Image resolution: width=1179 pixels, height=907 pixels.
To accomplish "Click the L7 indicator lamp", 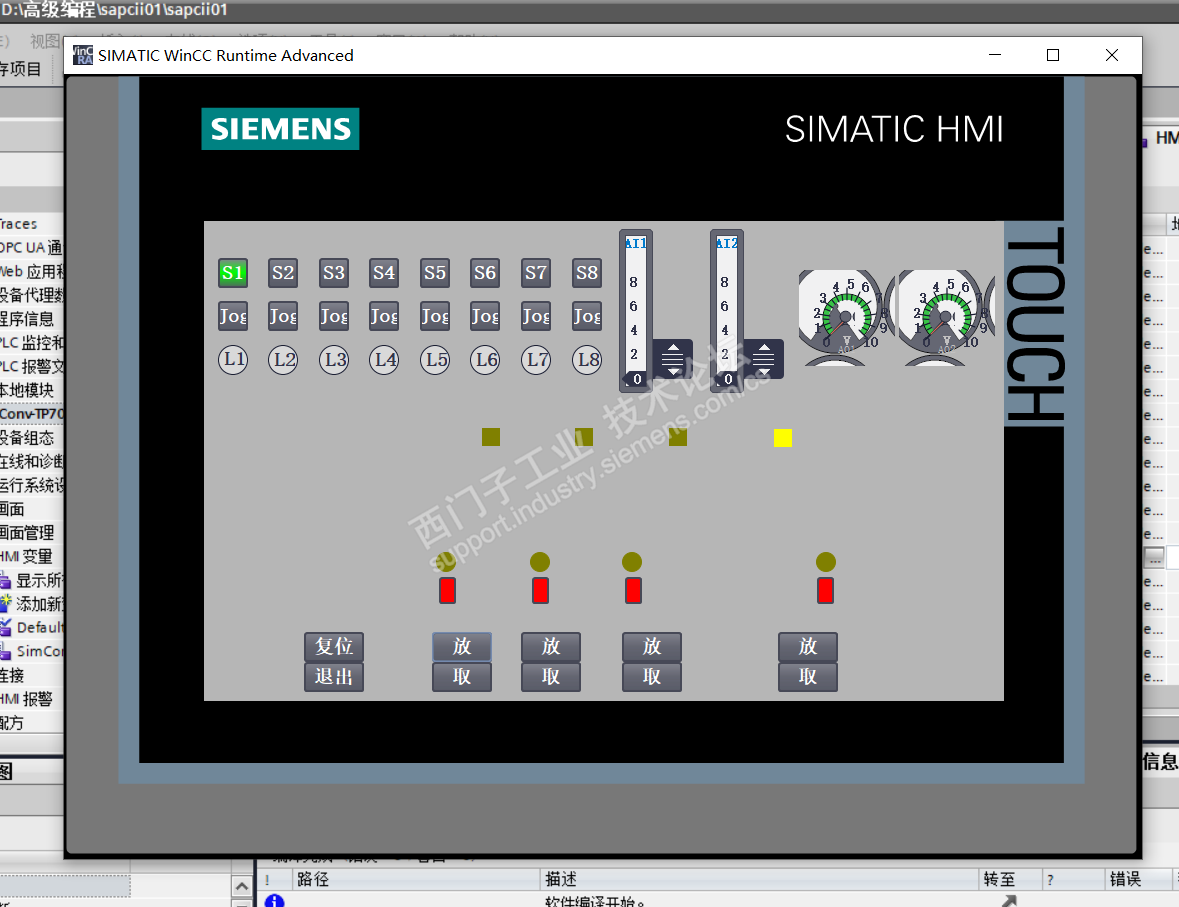I will (536, 359).
